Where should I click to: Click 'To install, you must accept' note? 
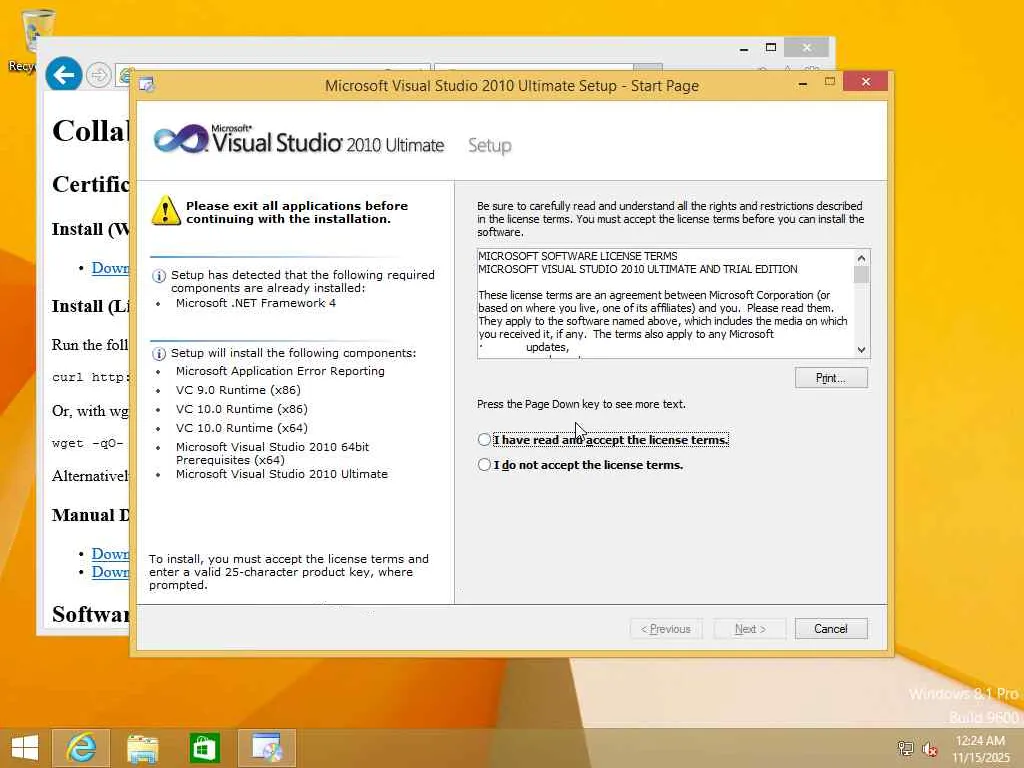click(x=289, y=572)
